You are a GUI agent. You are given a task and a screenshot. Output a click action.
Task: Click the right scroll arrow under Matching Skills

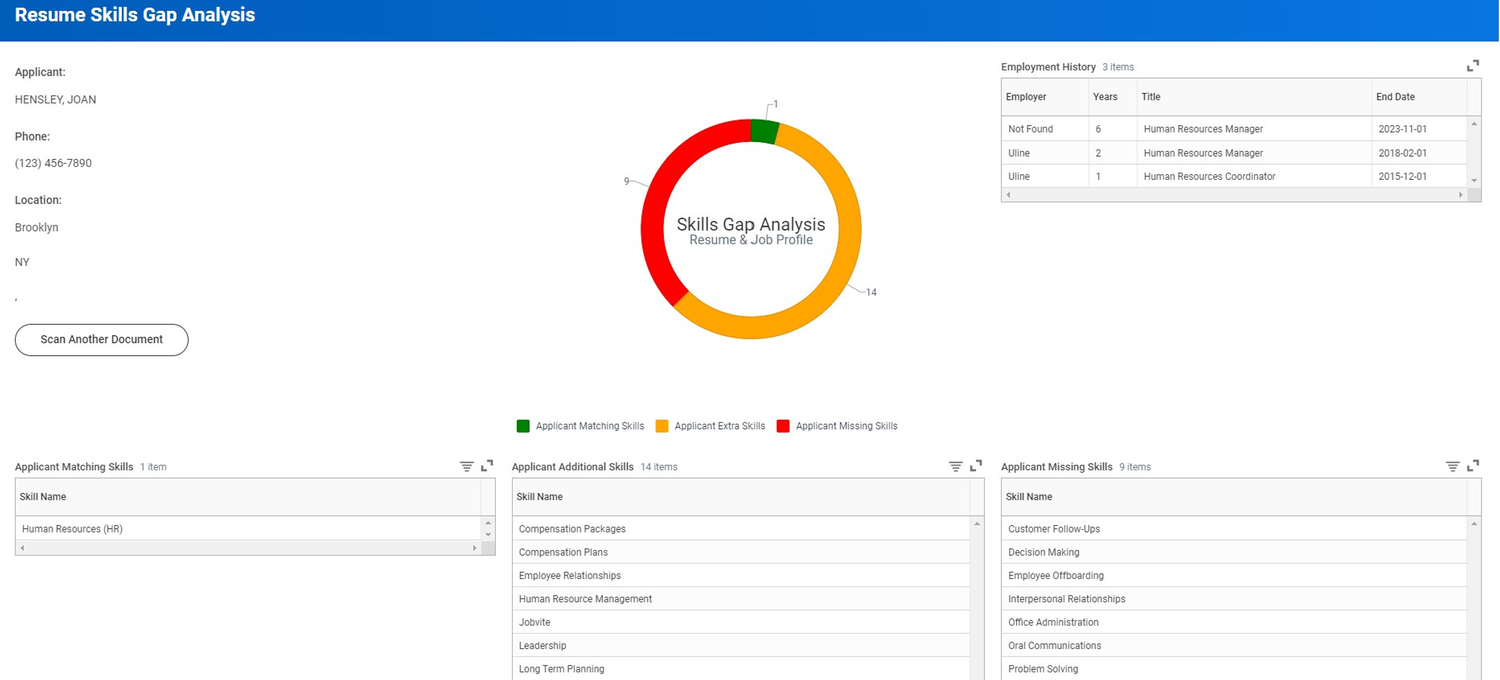pos(474,548)
